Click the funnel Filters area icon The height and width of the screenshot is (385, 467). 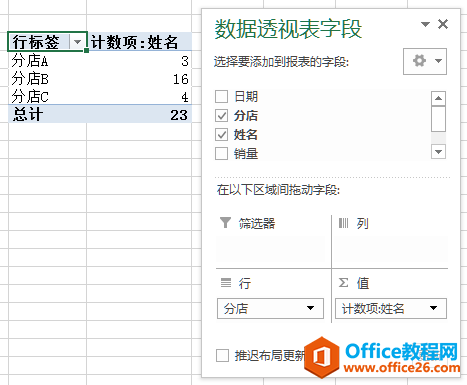226,223
